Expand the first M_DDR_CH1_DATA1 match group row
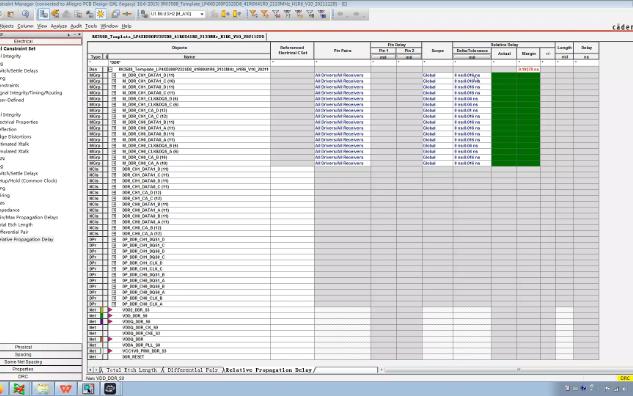The image size is (633, 396). (114, 75)
